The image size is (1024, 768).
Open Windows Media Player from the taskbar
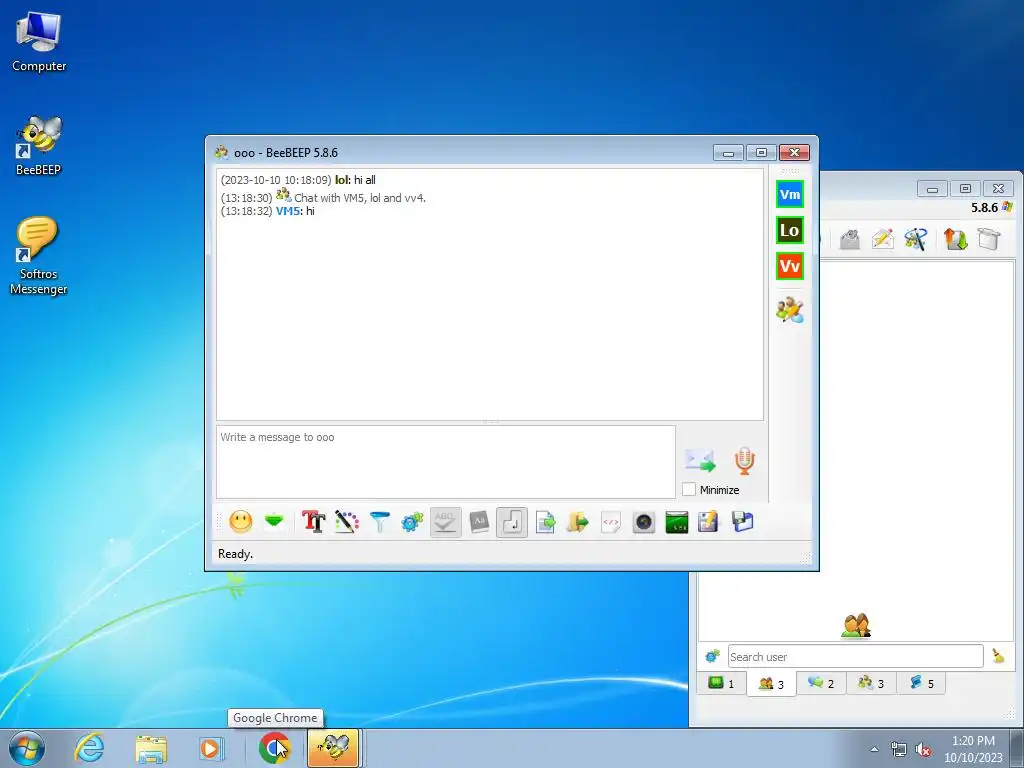pyautogui.click(x=211, y=748)
